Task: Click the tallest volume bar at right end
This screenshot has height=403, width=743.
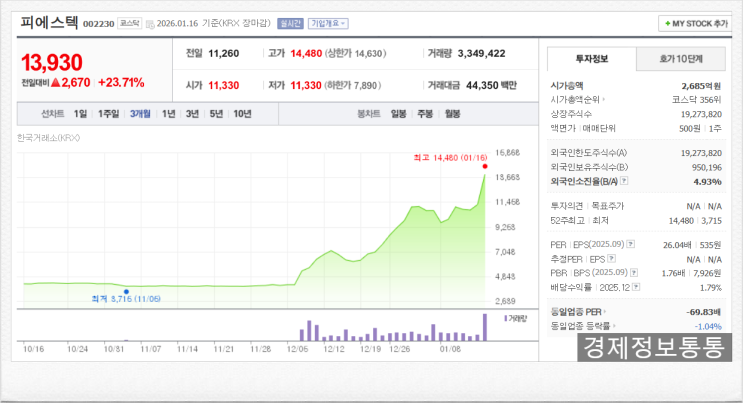Action: (x=485, y=327)
